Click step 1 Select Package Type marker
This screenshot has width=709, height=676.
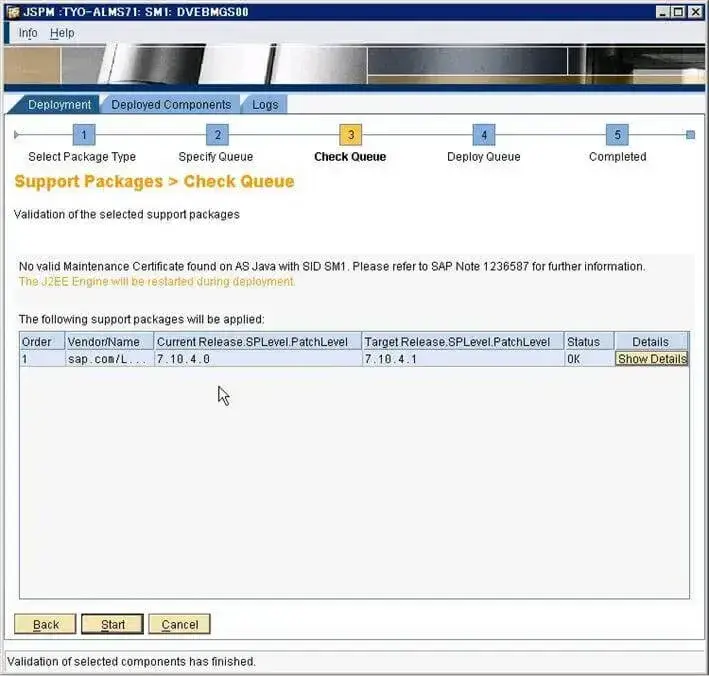coord(84,135)
